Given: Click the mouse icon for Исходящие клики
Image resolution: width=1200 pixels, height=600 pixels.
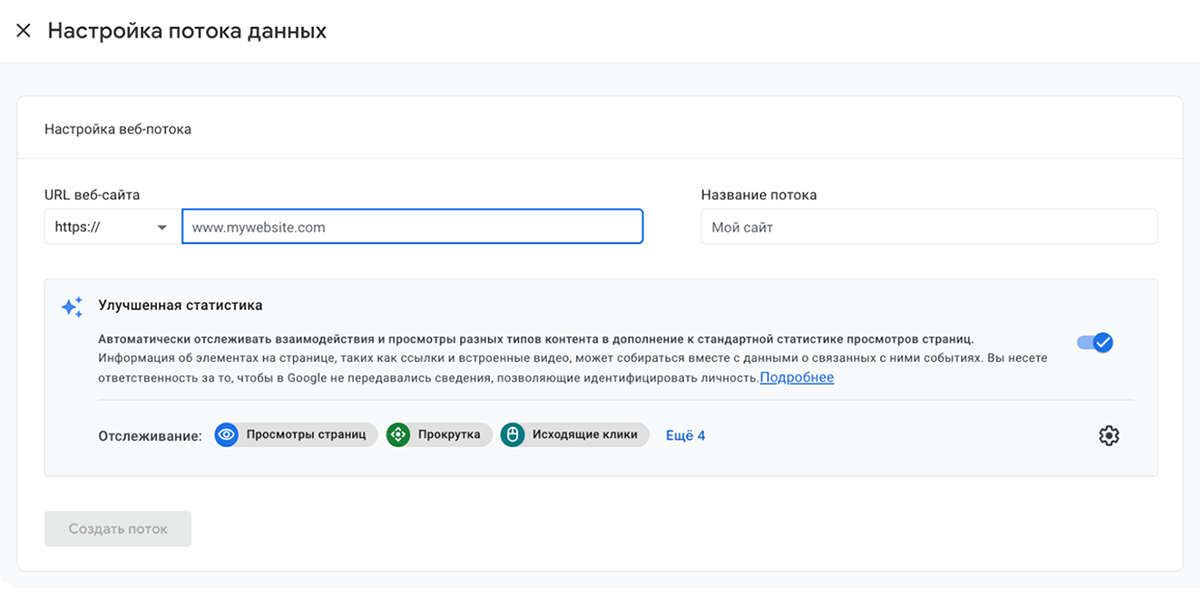Looking at the screenshot, I should 513,435.
